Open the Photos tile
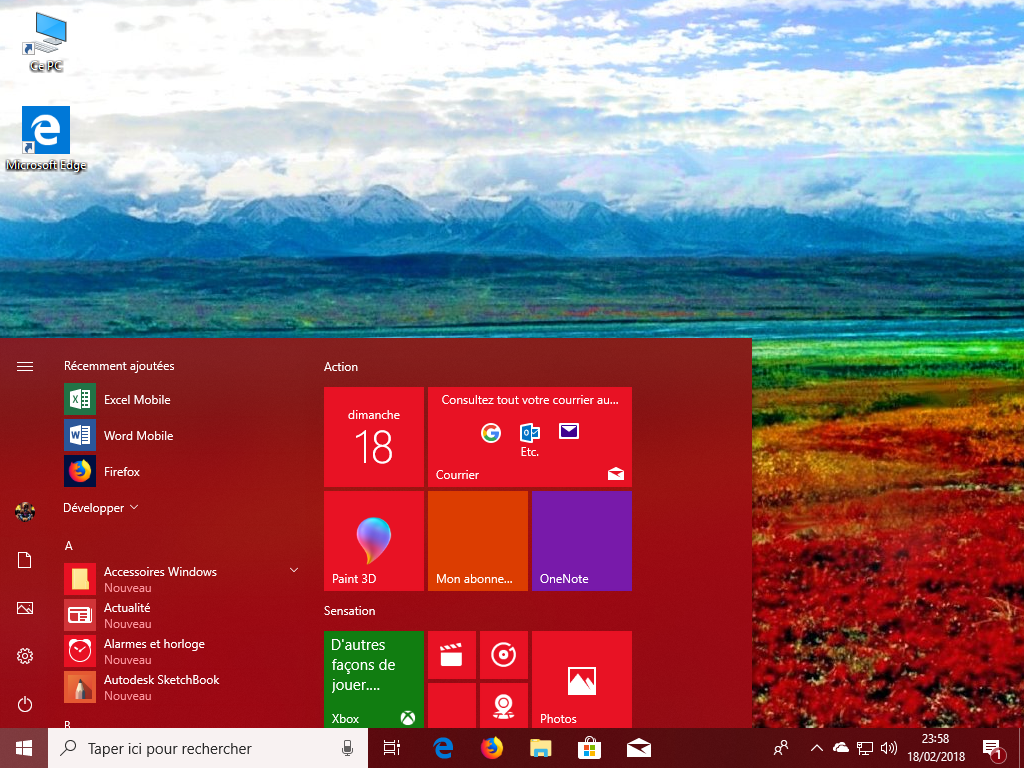The height and width of the screenshot is (768, 1024). coord(581,680)
